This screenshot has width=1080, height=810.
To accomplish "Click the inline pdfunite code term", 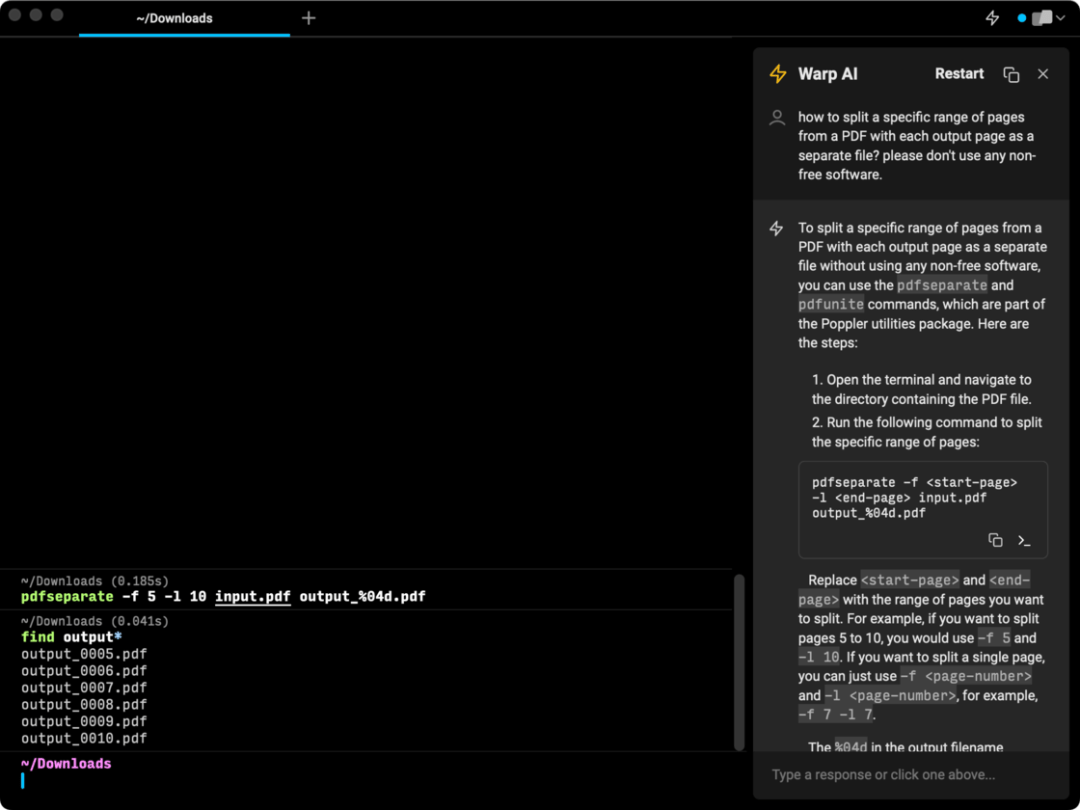I will (831, 304).
